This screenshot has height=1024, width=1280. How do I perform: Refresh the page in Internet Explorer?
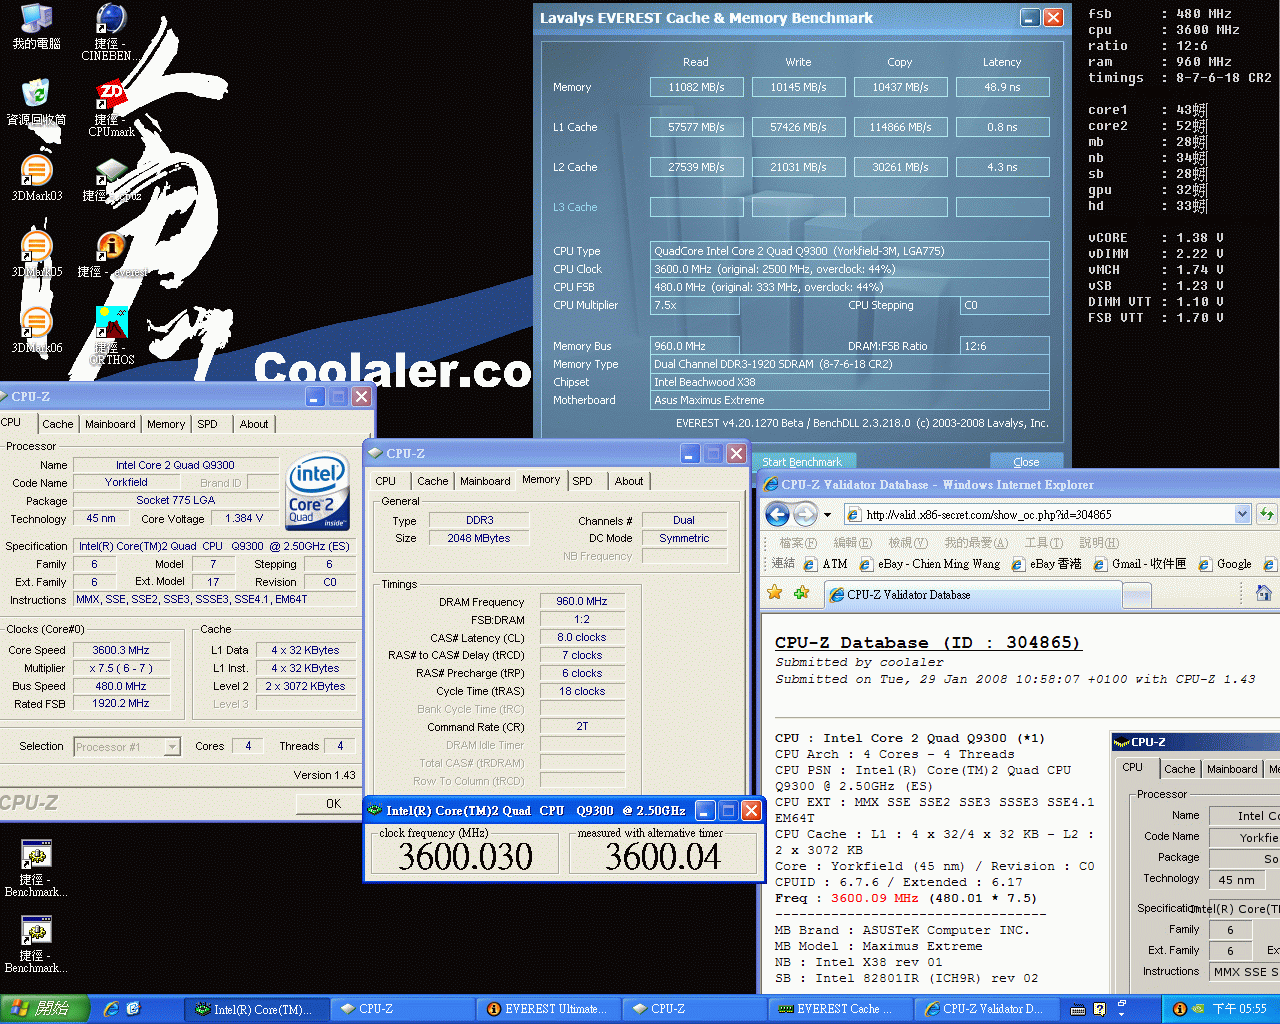tap(1267, 514)
